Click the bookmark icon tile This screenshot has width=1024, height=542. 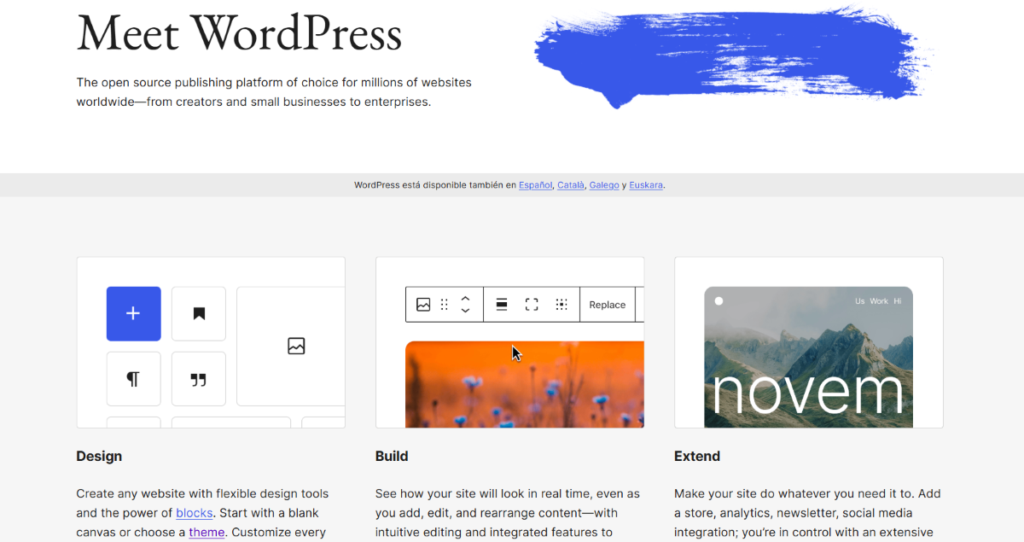coord(199,313)
